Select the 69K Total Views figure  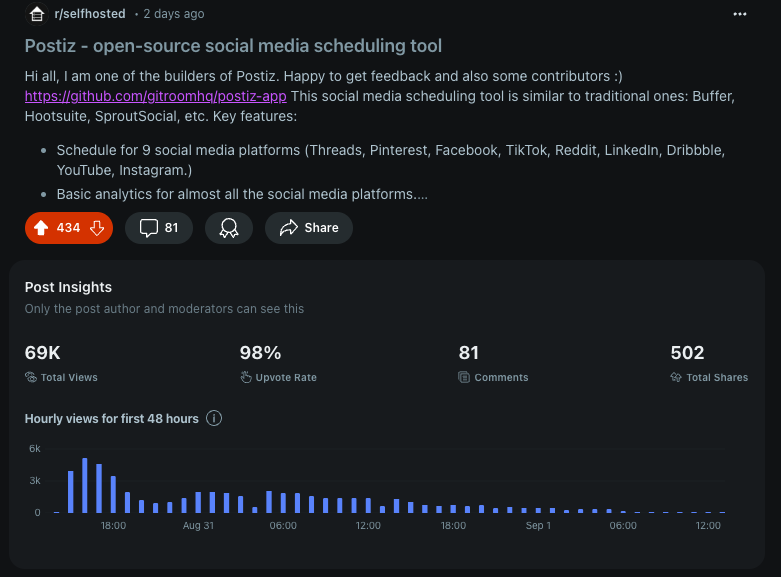(x=42, y=353)
